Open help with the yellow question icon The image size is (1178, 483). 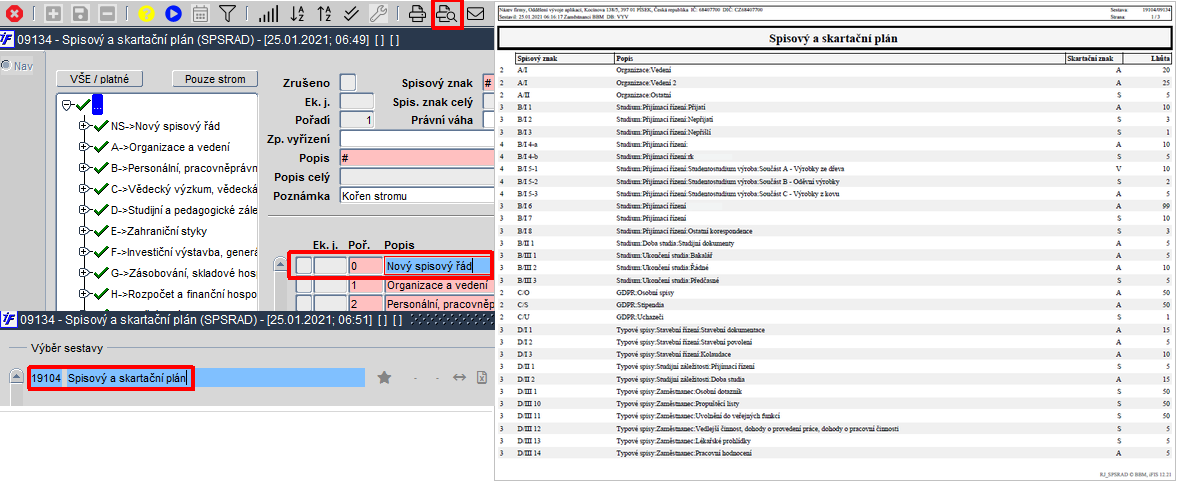[x=146, y=13]
